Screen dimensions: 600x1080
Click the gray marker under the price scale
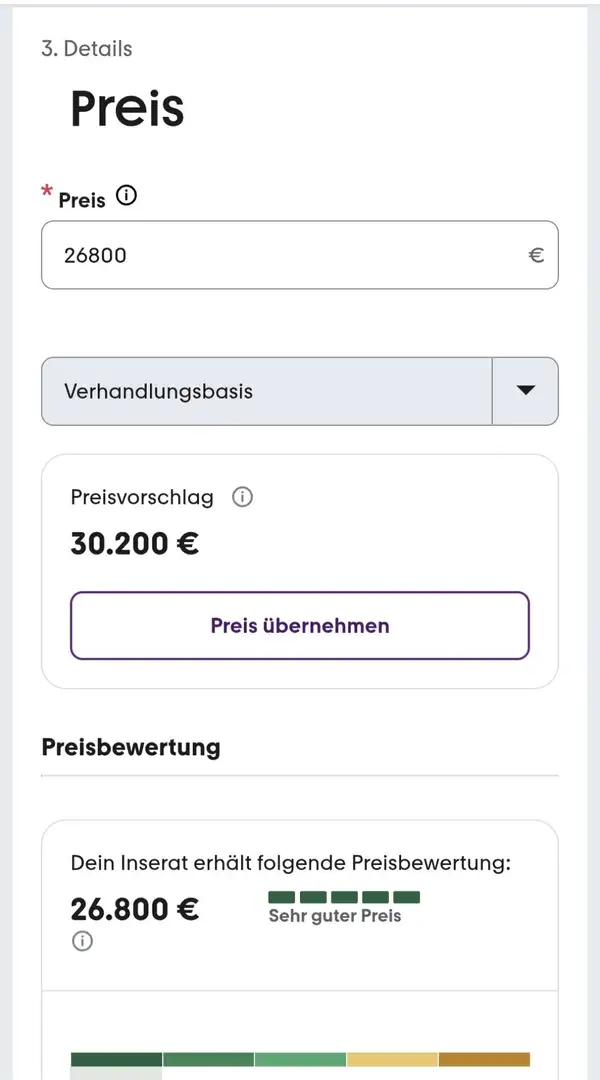coord(116,1073)
